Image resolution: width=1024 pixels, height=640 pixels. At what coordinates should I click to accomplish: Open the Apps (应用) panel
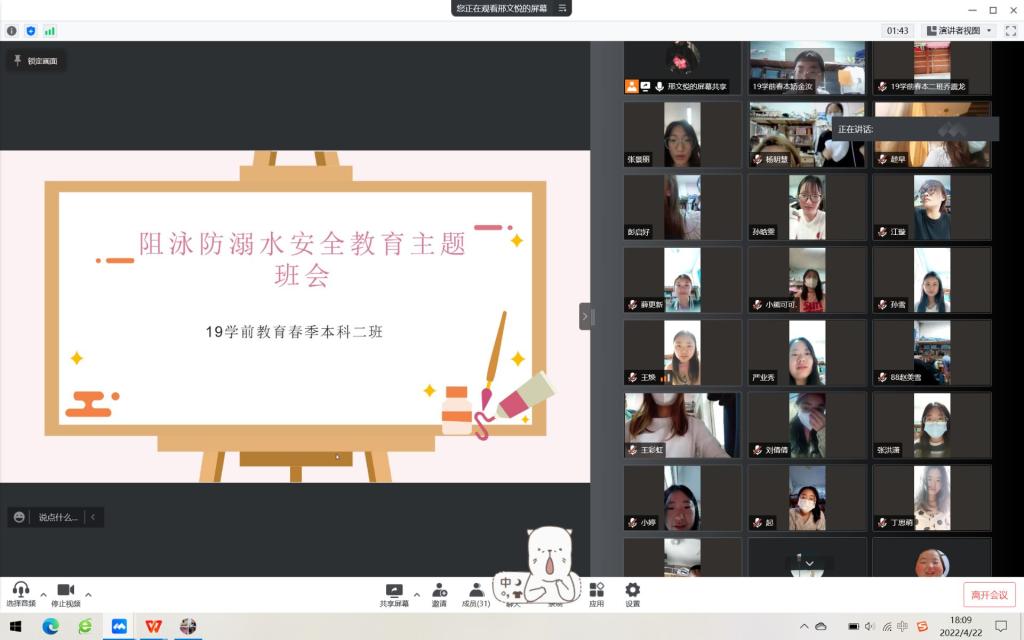click(x=596, y=594)
